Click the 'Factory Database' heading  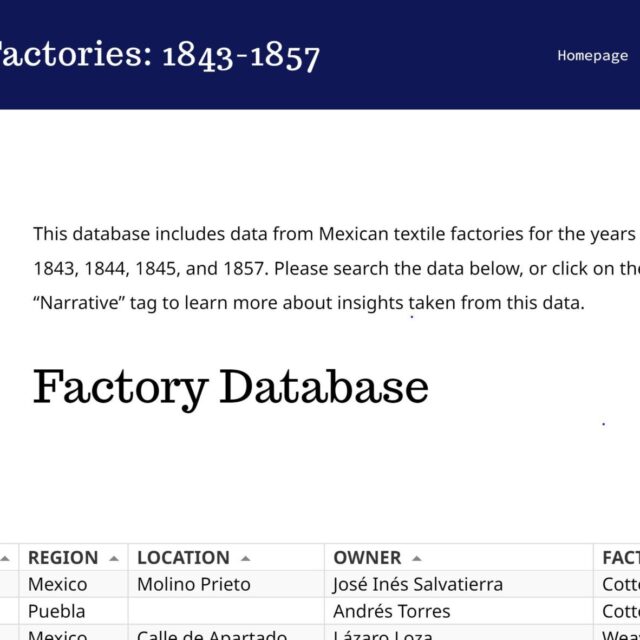click(x=231, y=387)
